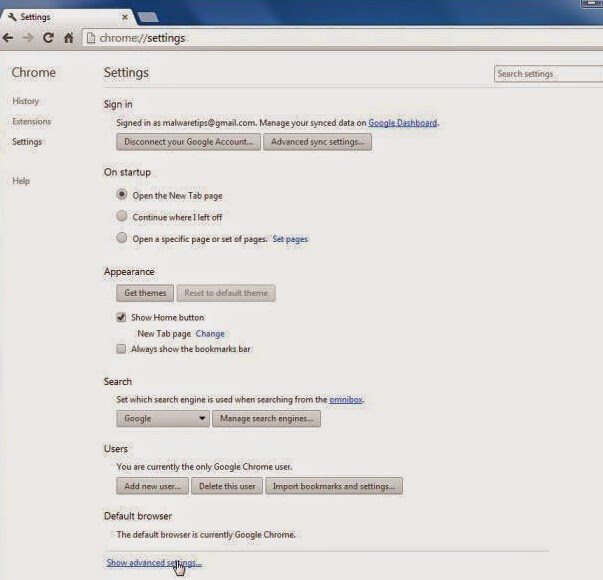Click Disconnect your Google Account button
The image size is (603, 580).
pyautogui.click(x=188, y=142)
